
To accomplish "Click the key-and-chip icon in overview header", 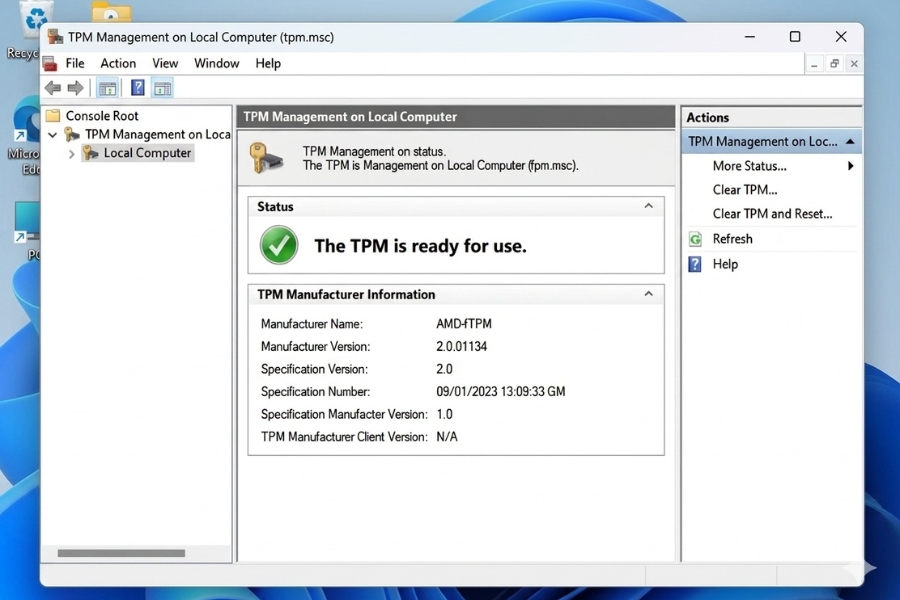I will (266, 158).
